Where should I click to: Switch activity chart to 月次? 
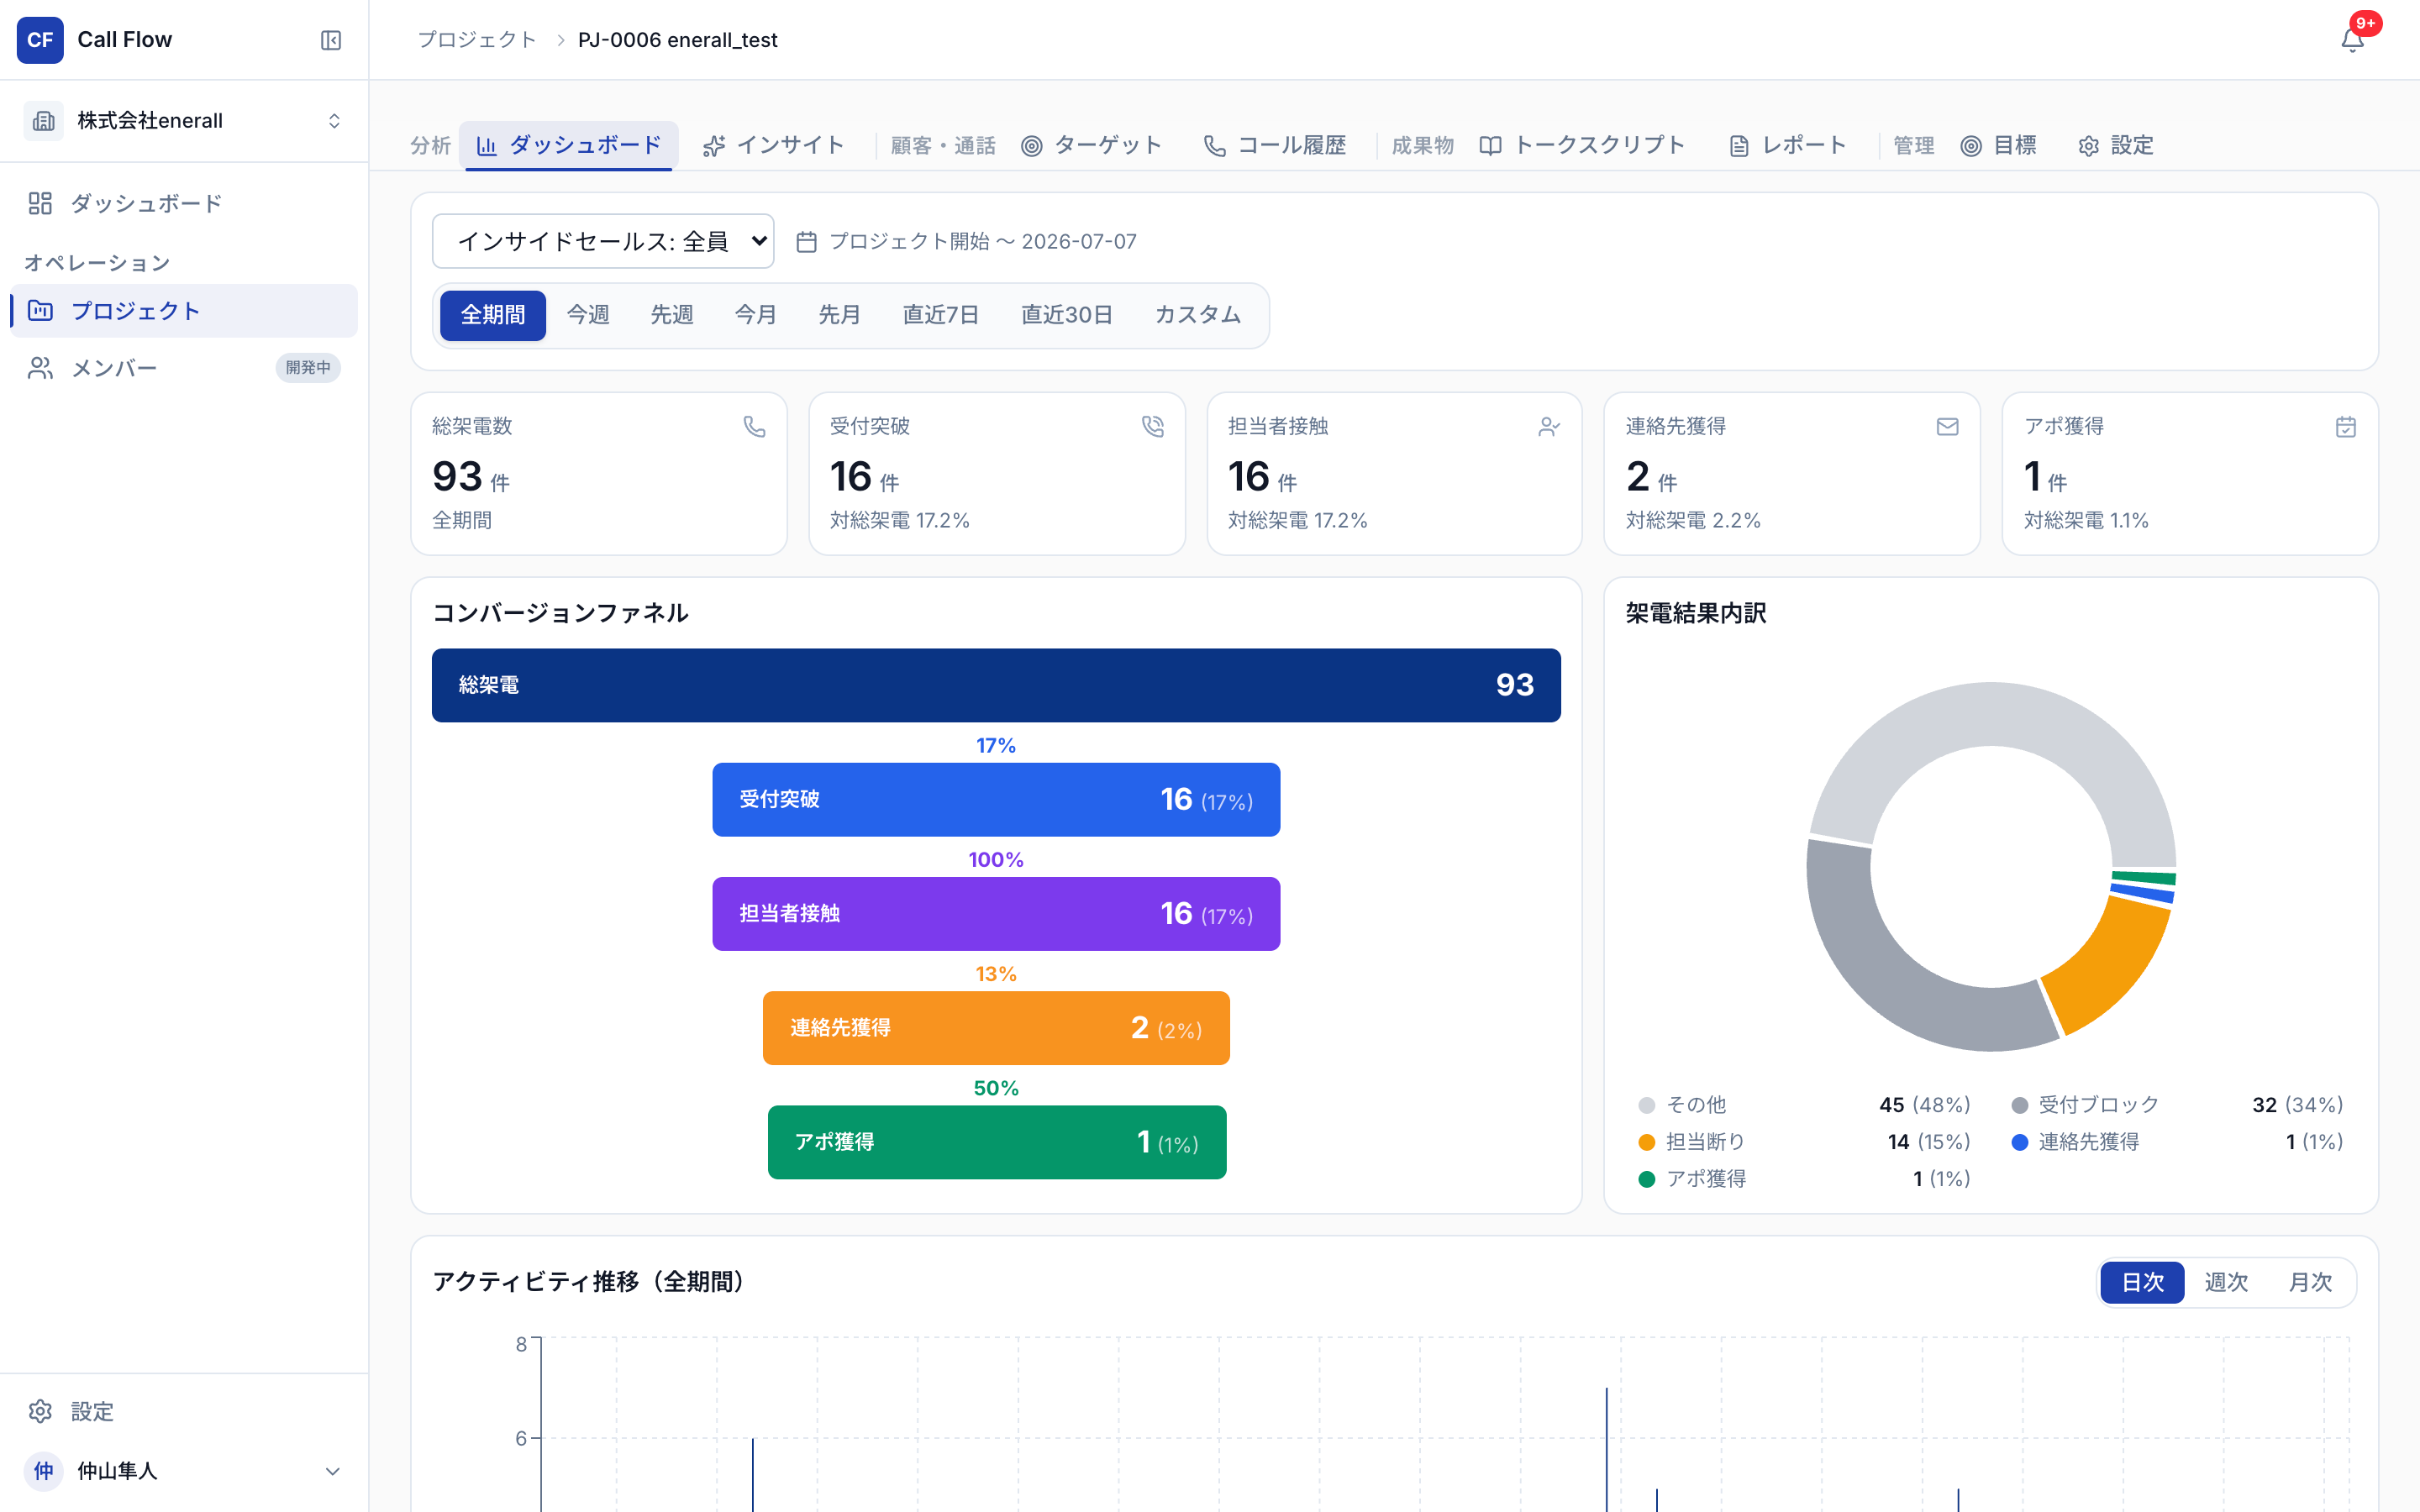point(2310,1282)
